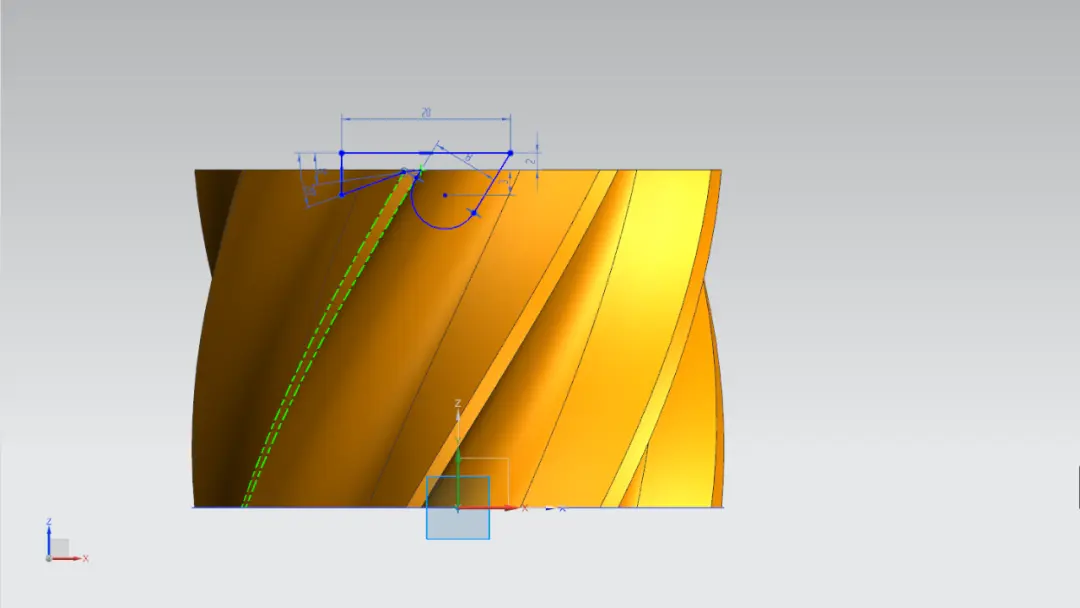
Task: Click the view triad in the corner
Action: click(64, 543)
